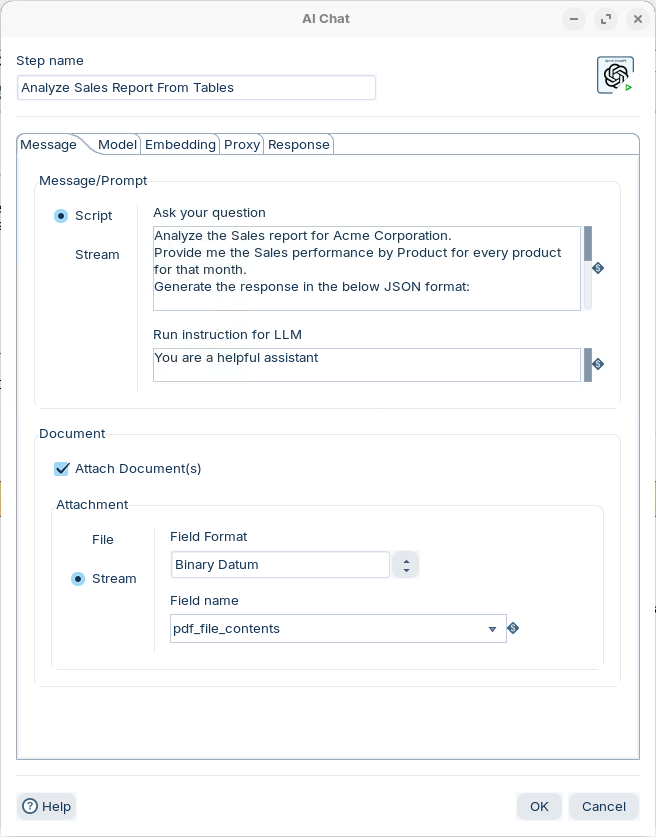Image resolution: width=656 pixels, height=837 pixels.
Task: Open the Field Format spinner dropdown
Action: (405, 565)
